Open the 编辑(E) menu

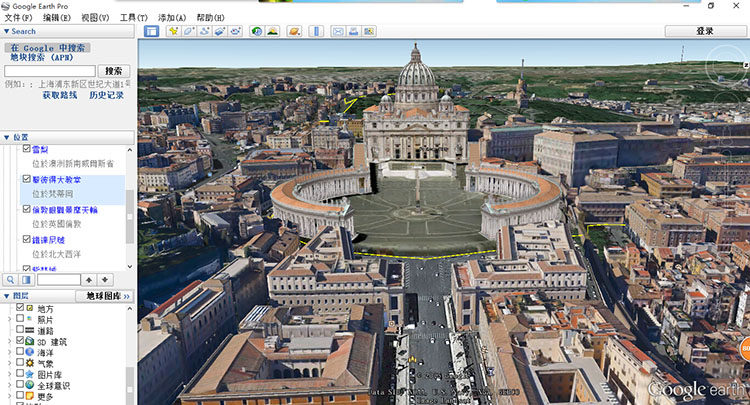(57, 18)
